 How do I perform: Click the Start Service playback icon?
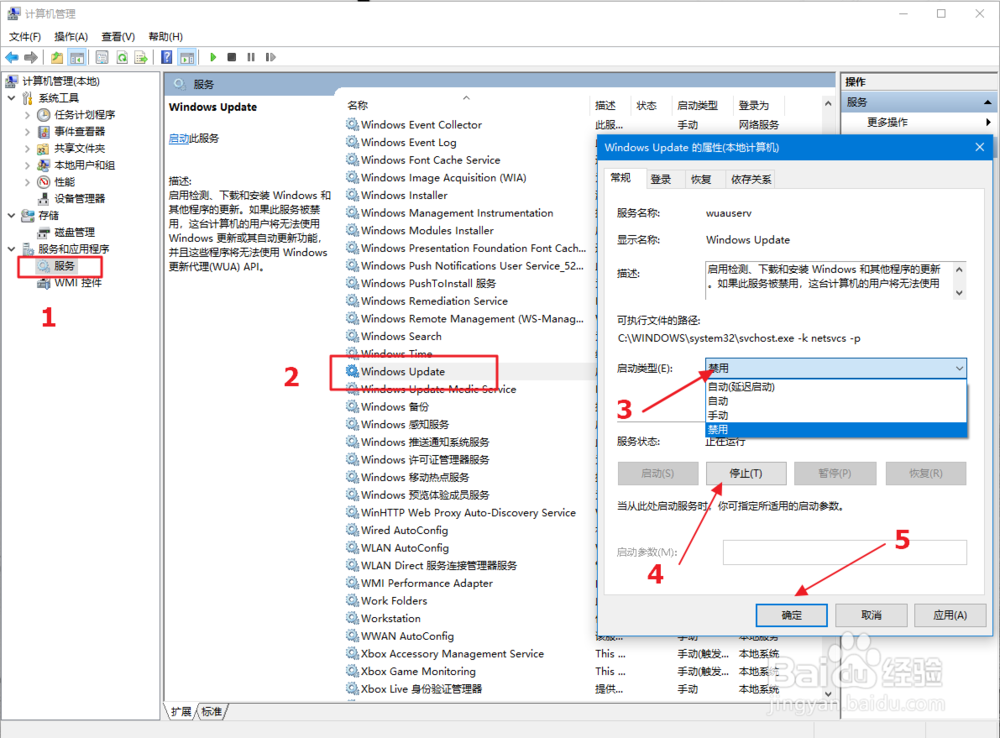[x=214, y=57]
